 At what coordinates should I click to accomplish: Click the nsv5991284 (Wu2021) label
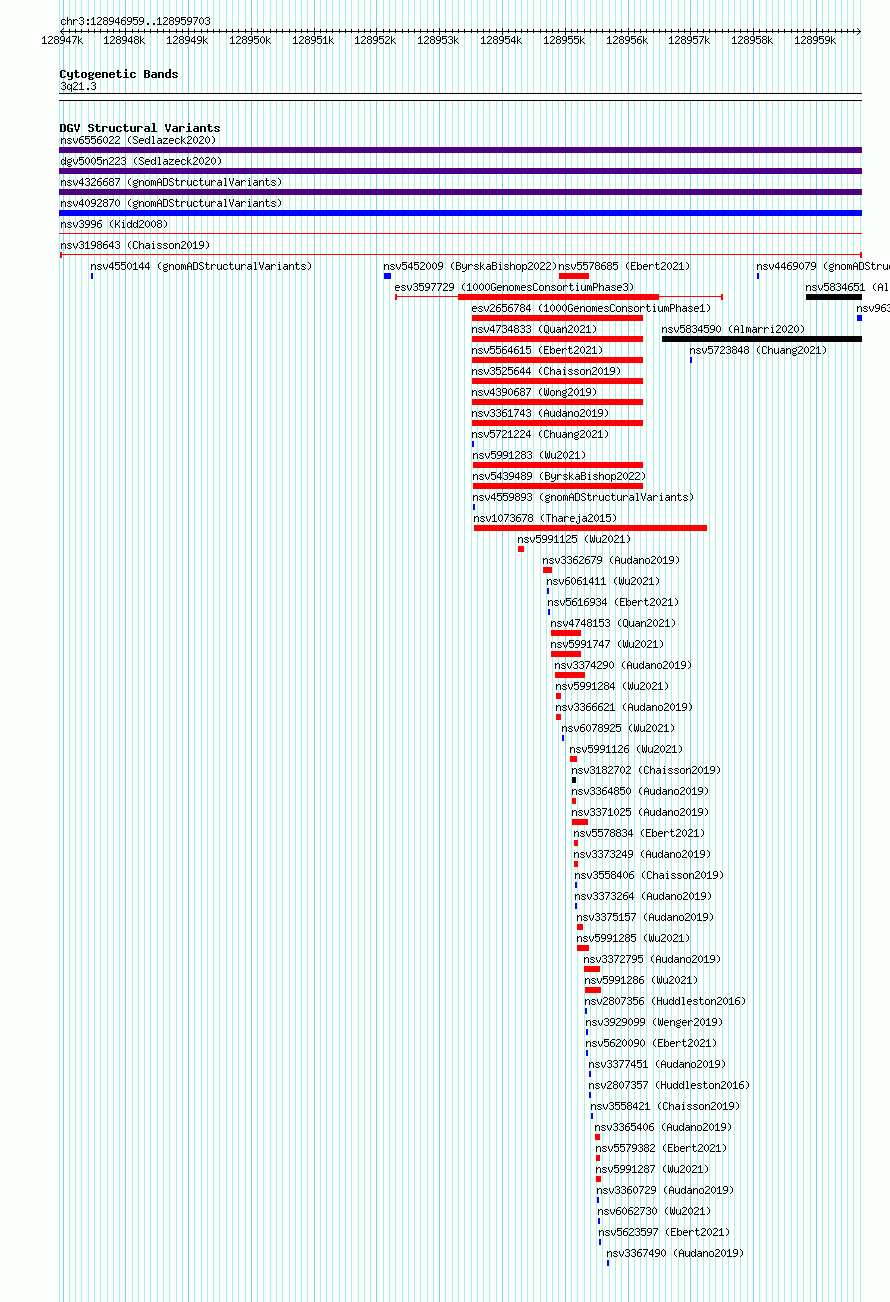pyautogui.click(x=612, y=686)
